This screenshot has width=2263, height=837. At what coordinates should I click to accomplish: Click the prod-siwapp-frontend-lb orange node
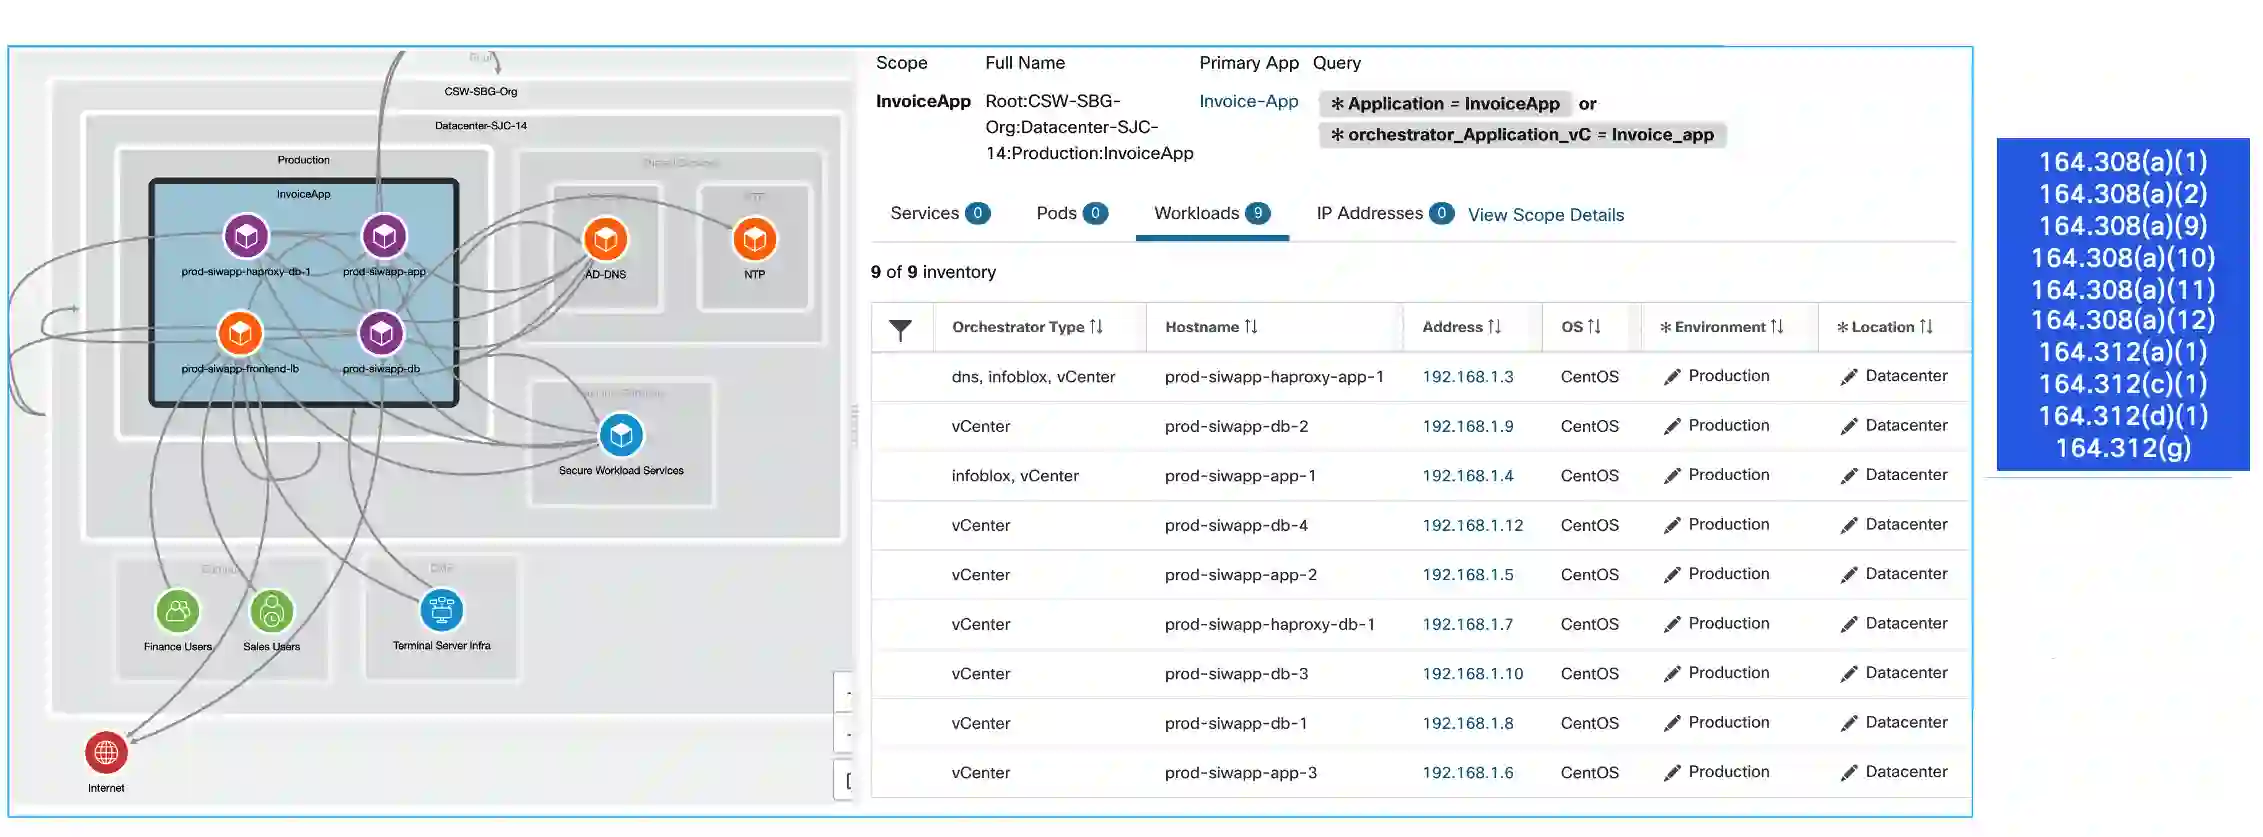(240, 334)
